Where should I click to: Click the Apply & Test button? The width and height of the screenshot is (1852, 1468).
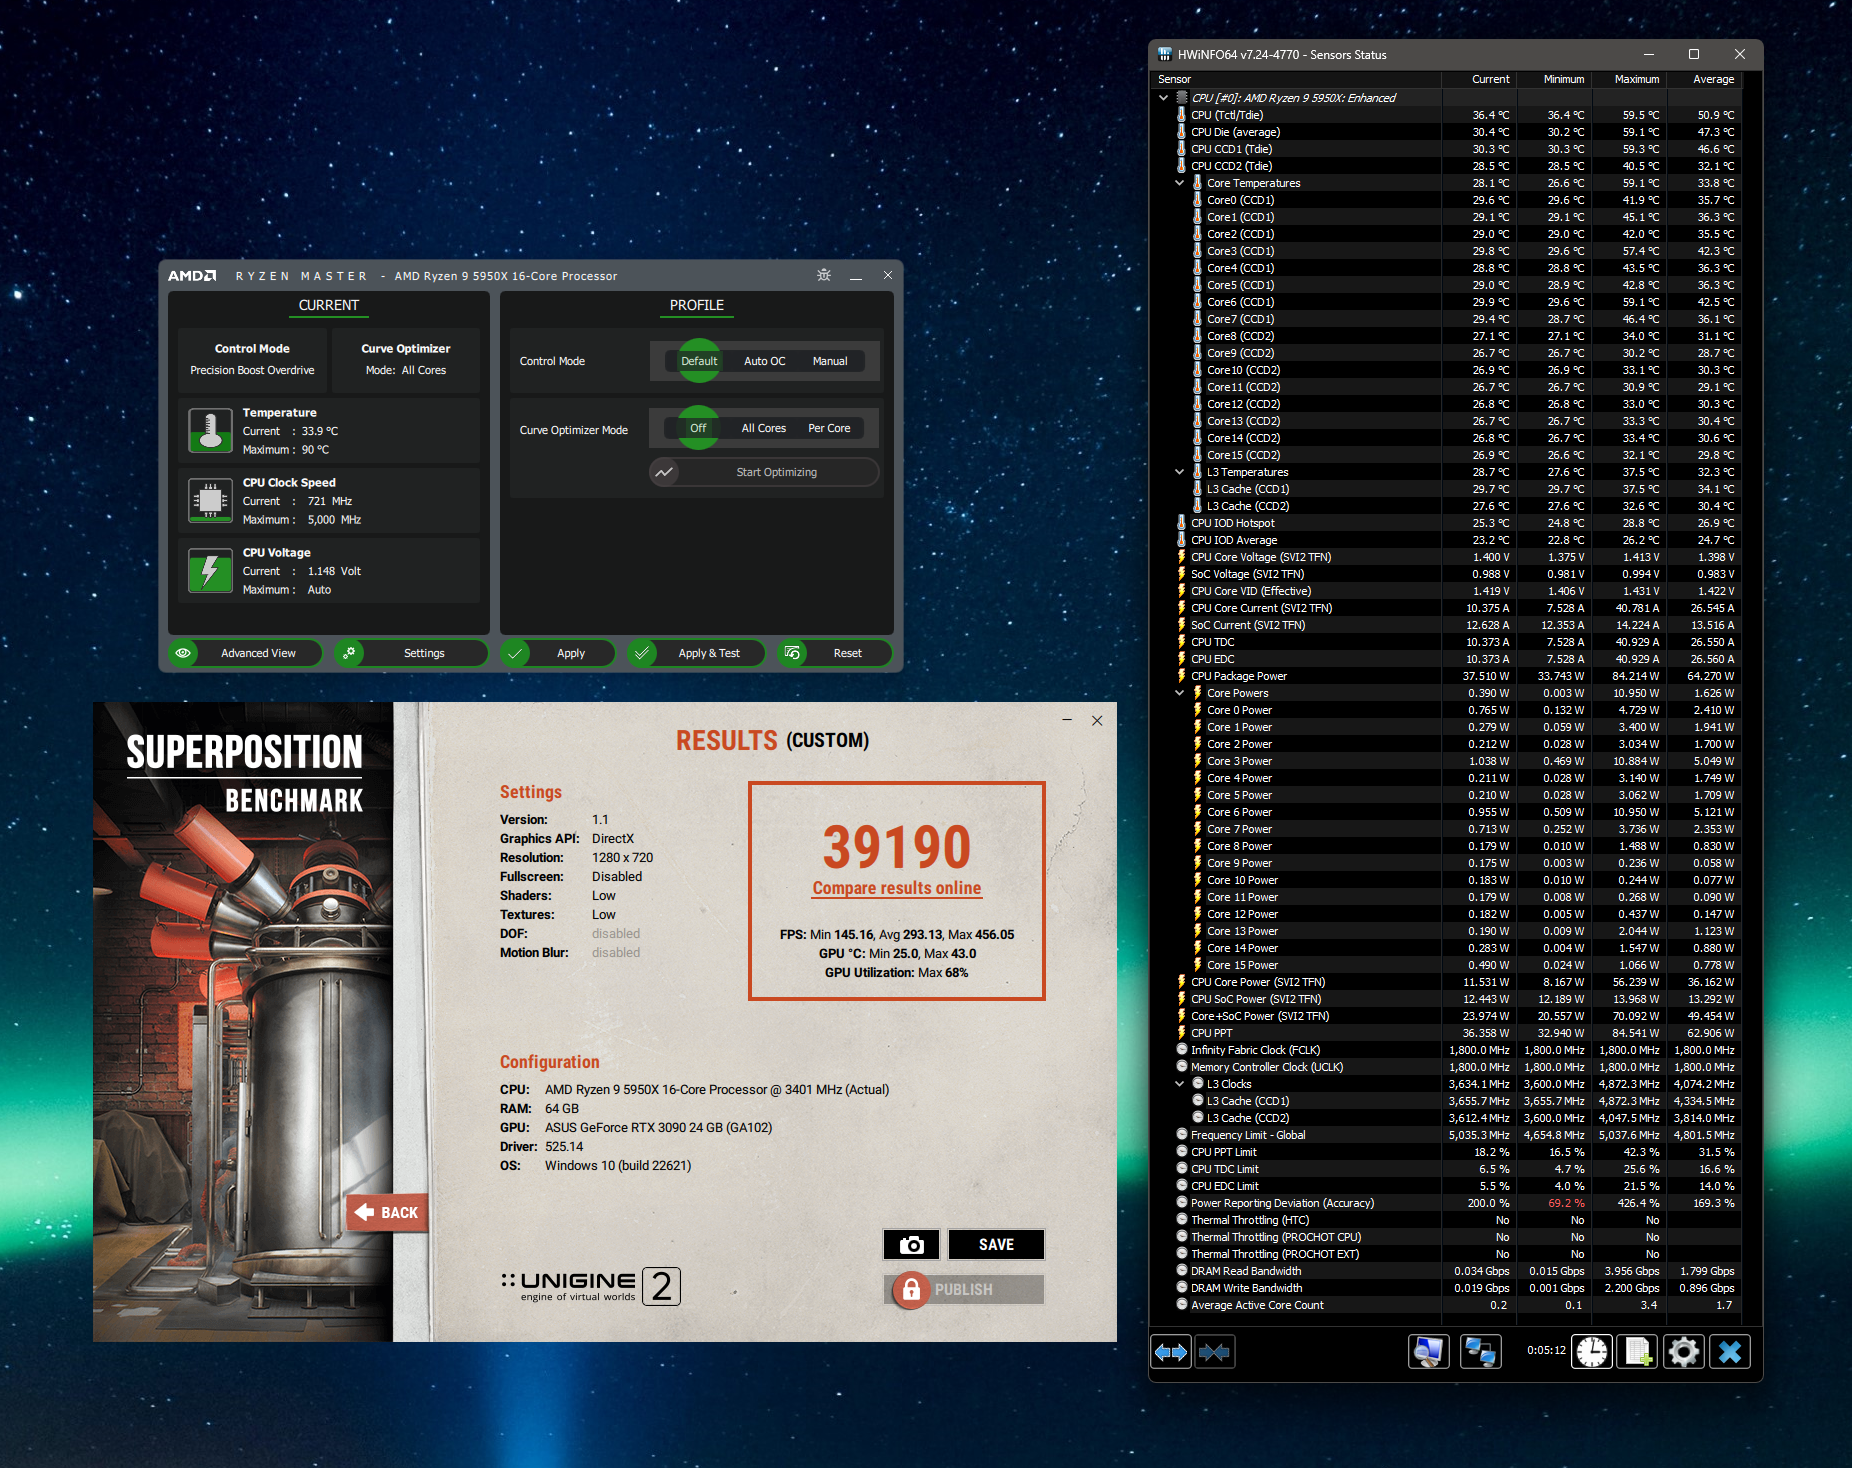click(697, 653)
